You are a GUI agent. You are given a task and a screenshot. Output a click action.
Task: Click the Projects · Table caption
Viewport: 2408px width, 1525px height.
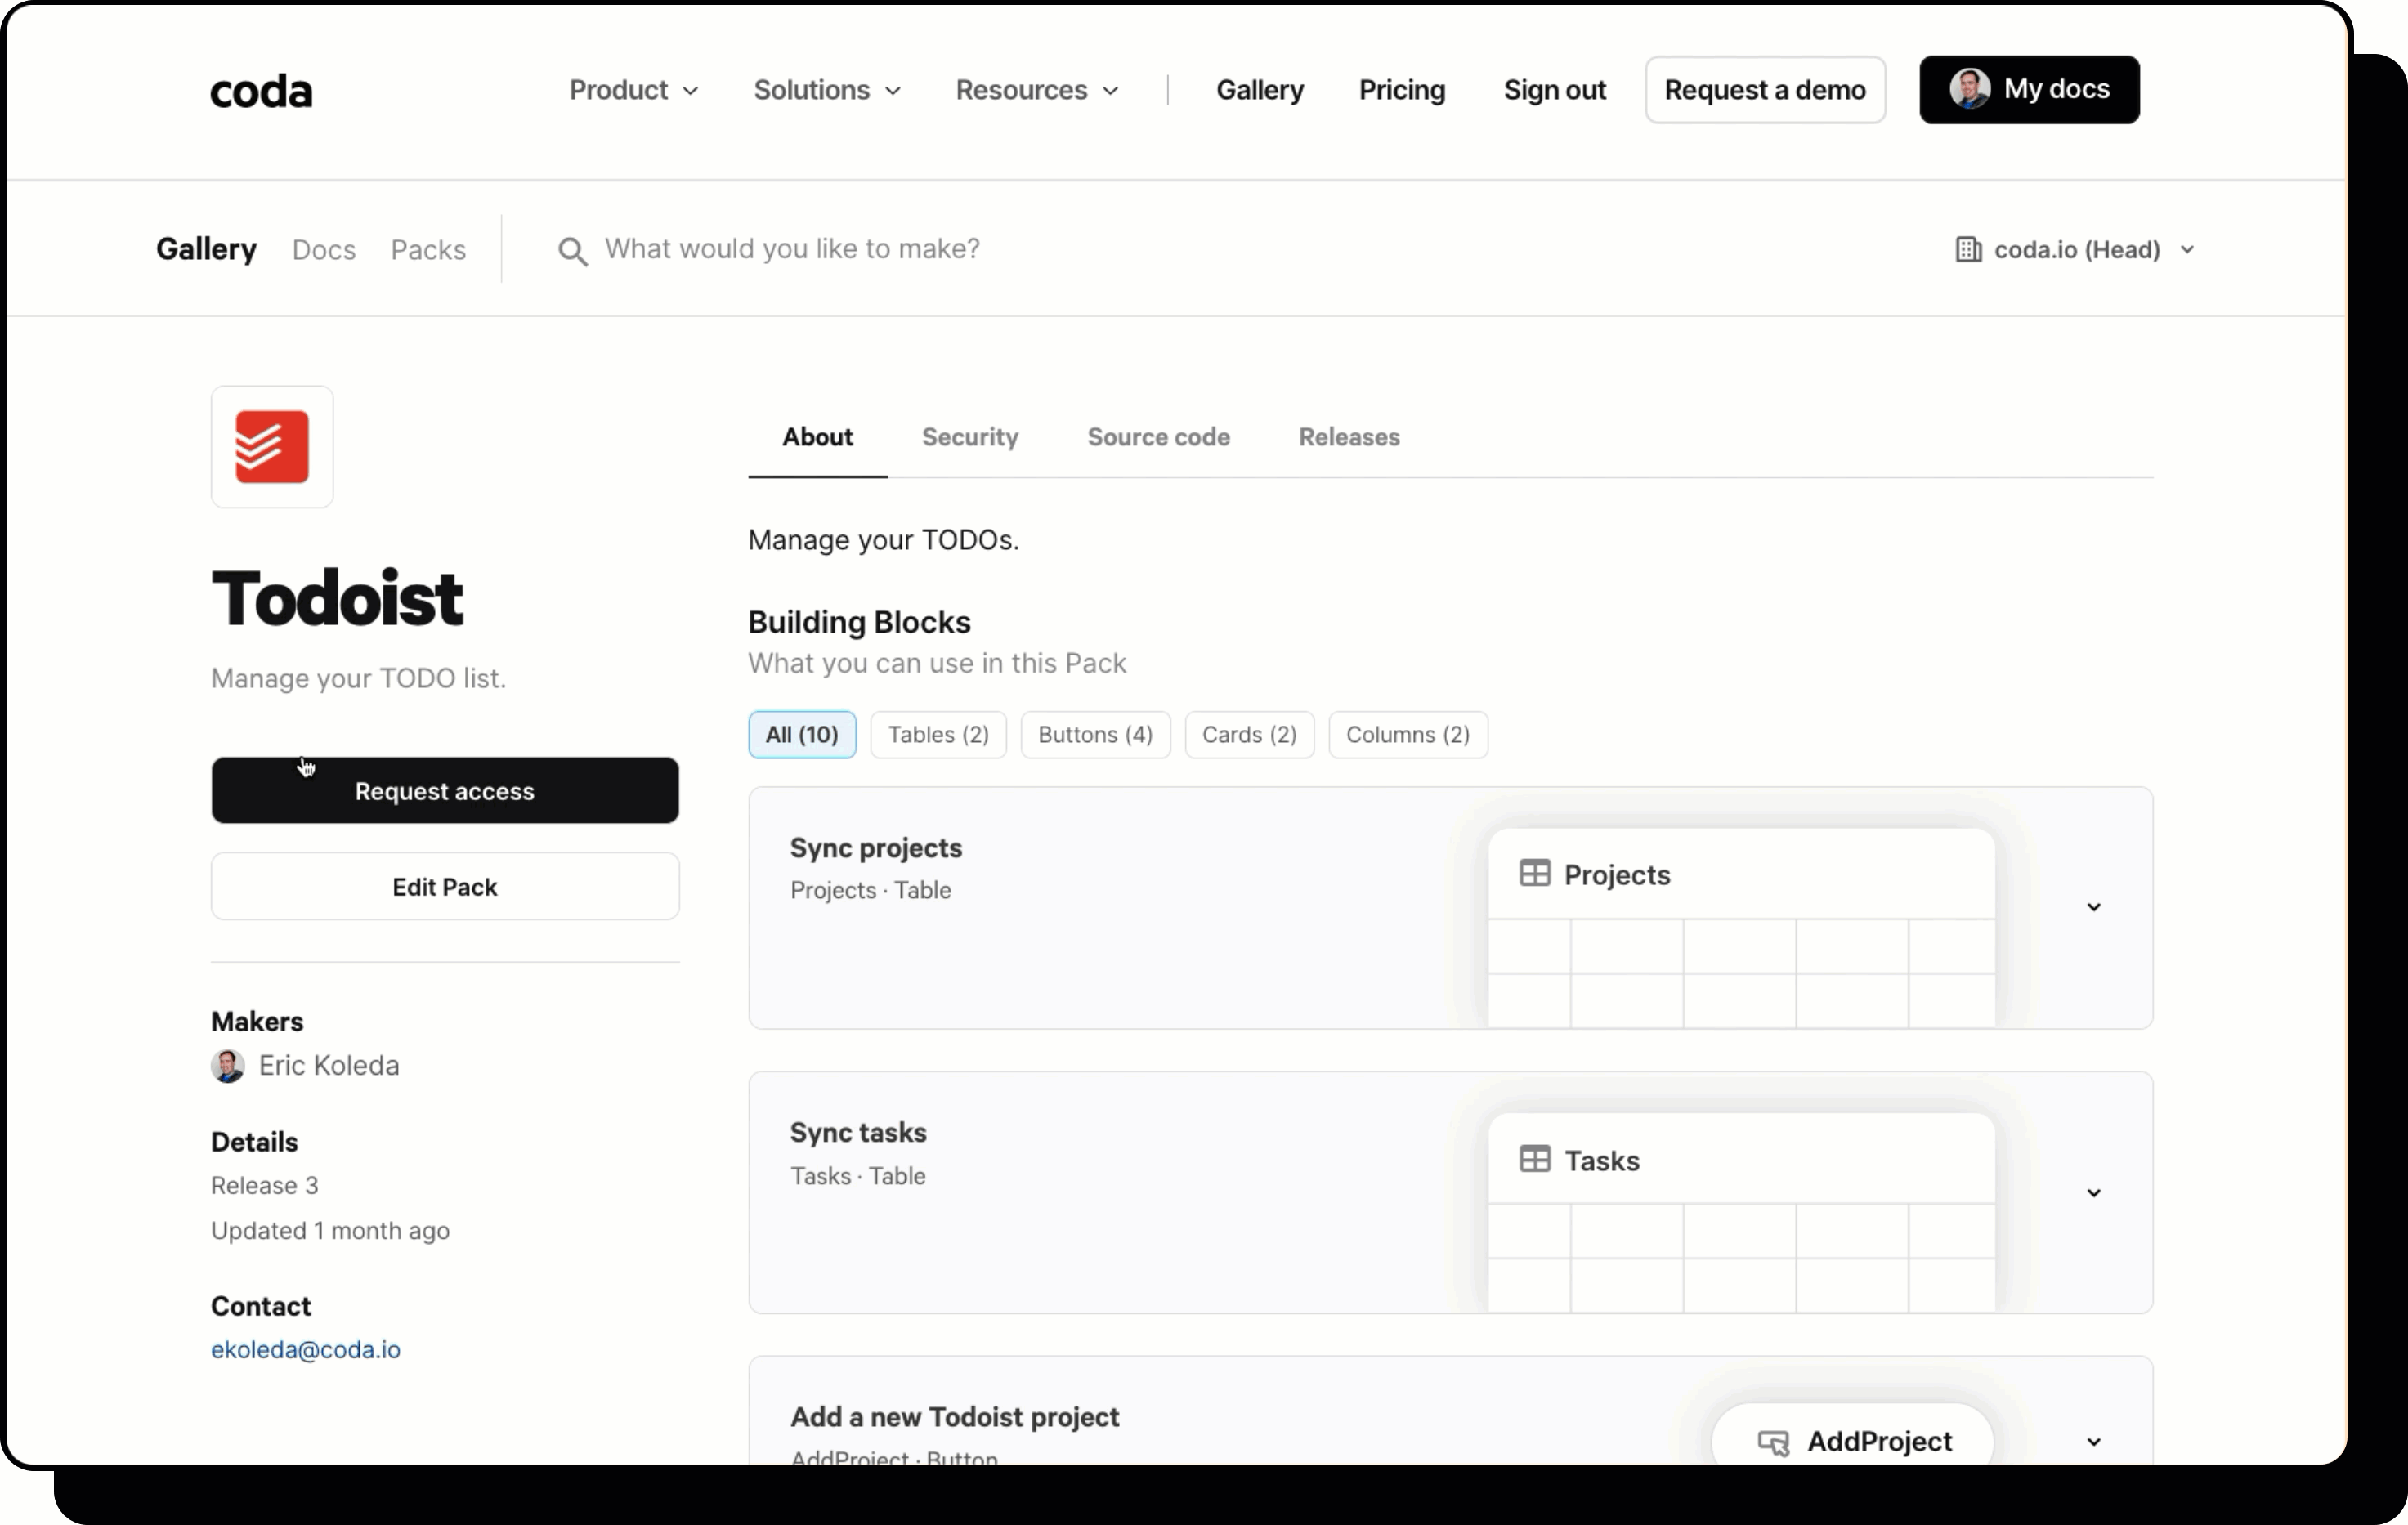870,890
